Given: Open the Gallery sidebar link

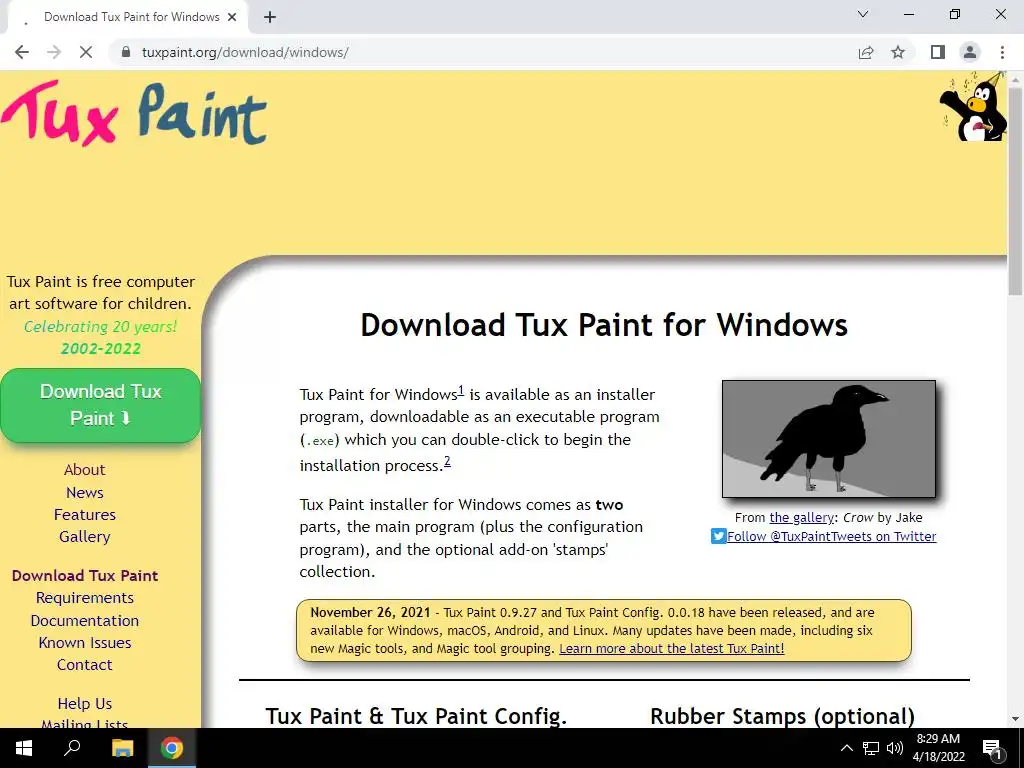Looking at the screenshot, I should click(84, 537).
